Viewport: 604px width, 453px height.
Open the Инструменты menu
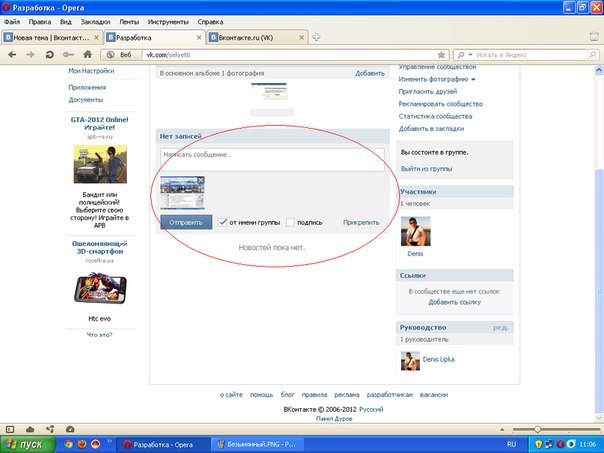pos(168,22)
